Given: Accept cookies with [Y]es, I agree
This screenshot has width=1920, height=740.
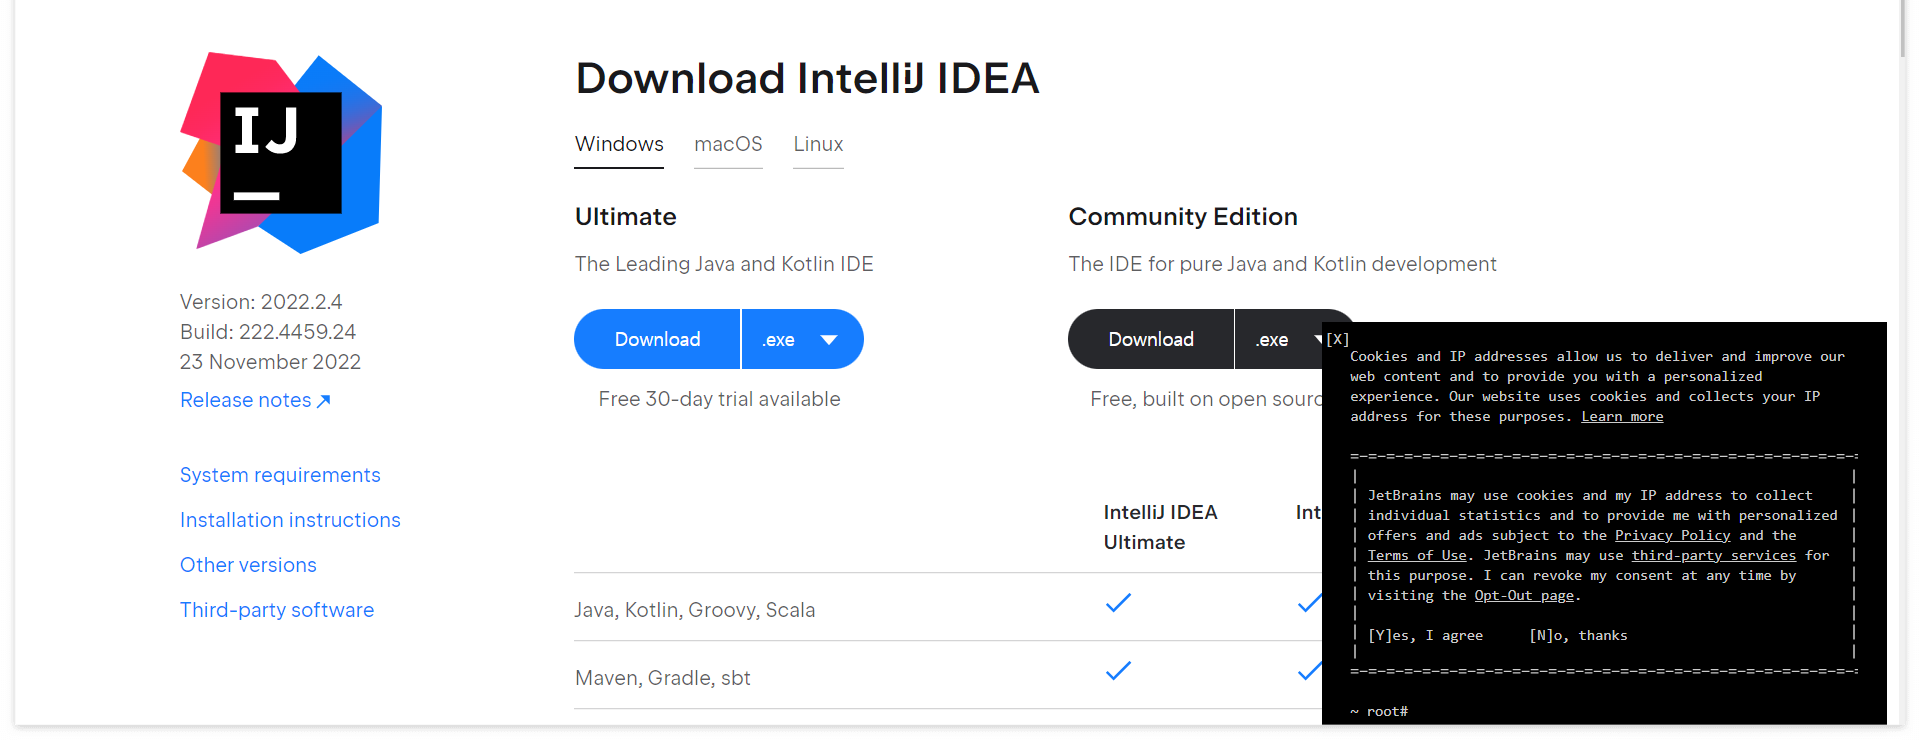Looking at the screenshot, I should [1425, 636].
